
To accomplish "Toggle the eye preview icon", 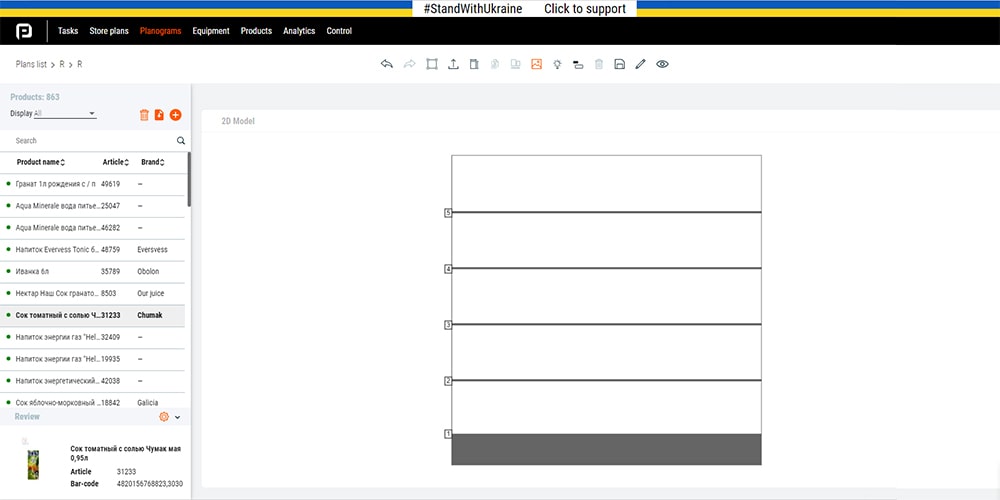I will [662, 64].
